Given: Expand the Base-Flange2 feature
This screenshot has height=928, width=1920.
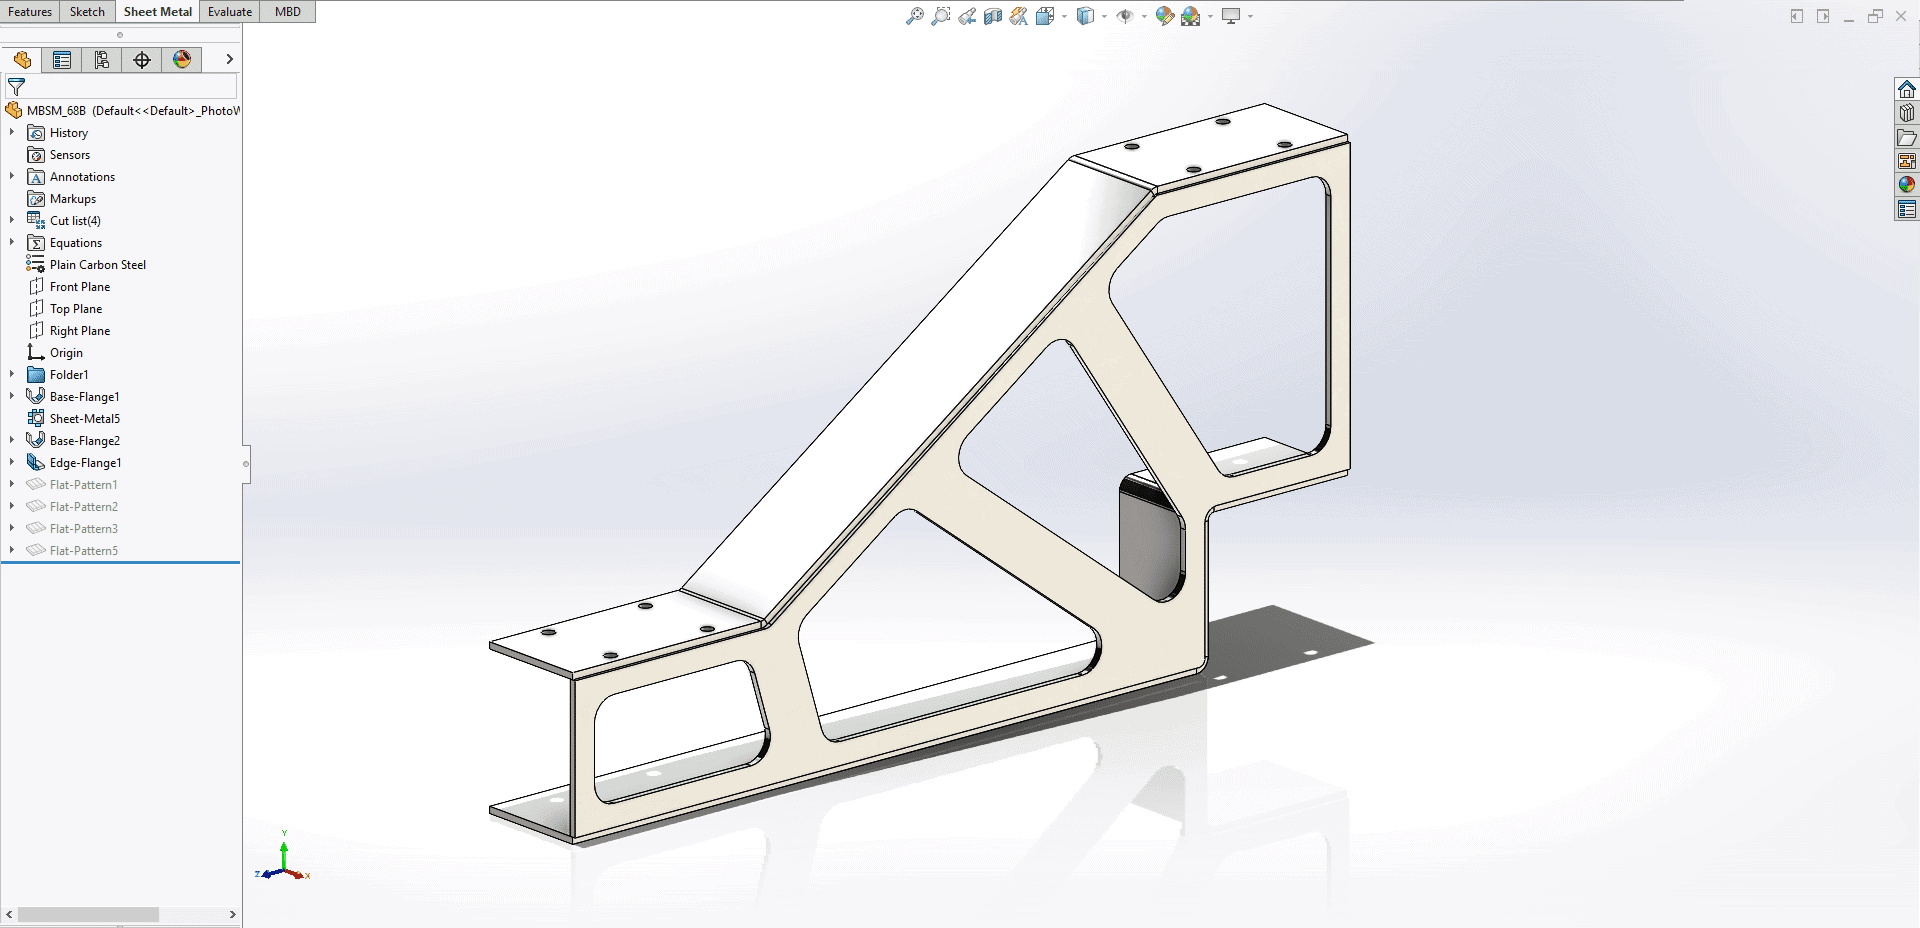Looking at the screenshot, I should click(12, 441).
